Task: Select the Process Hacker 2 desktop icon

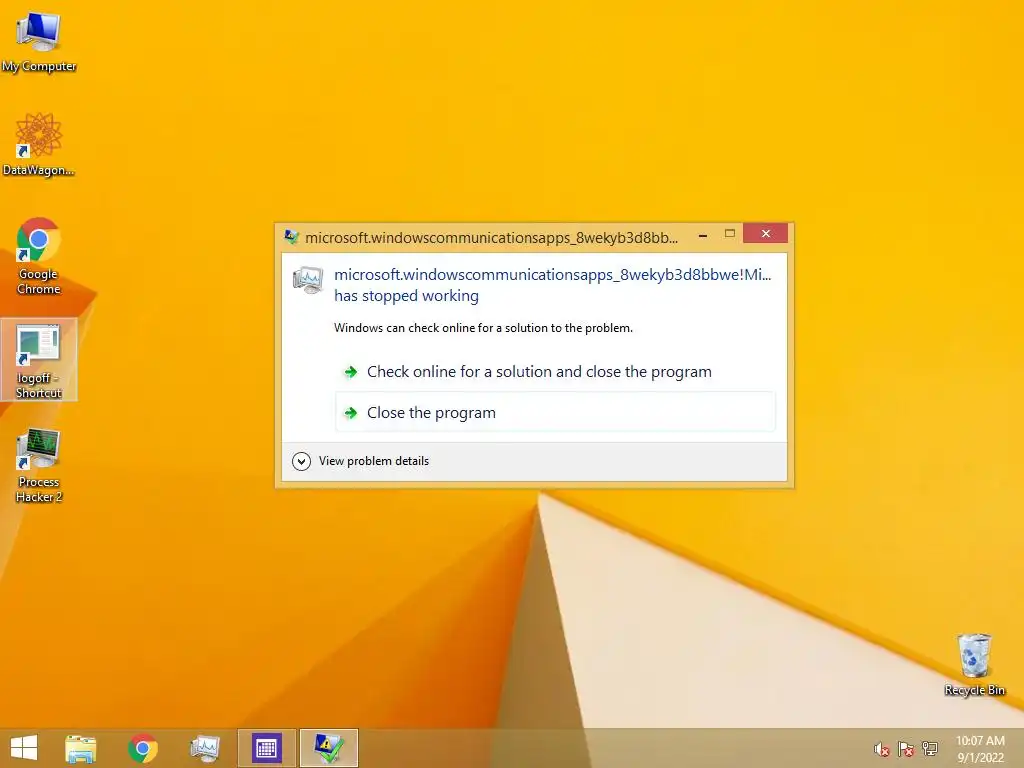Action: [39, 464]
